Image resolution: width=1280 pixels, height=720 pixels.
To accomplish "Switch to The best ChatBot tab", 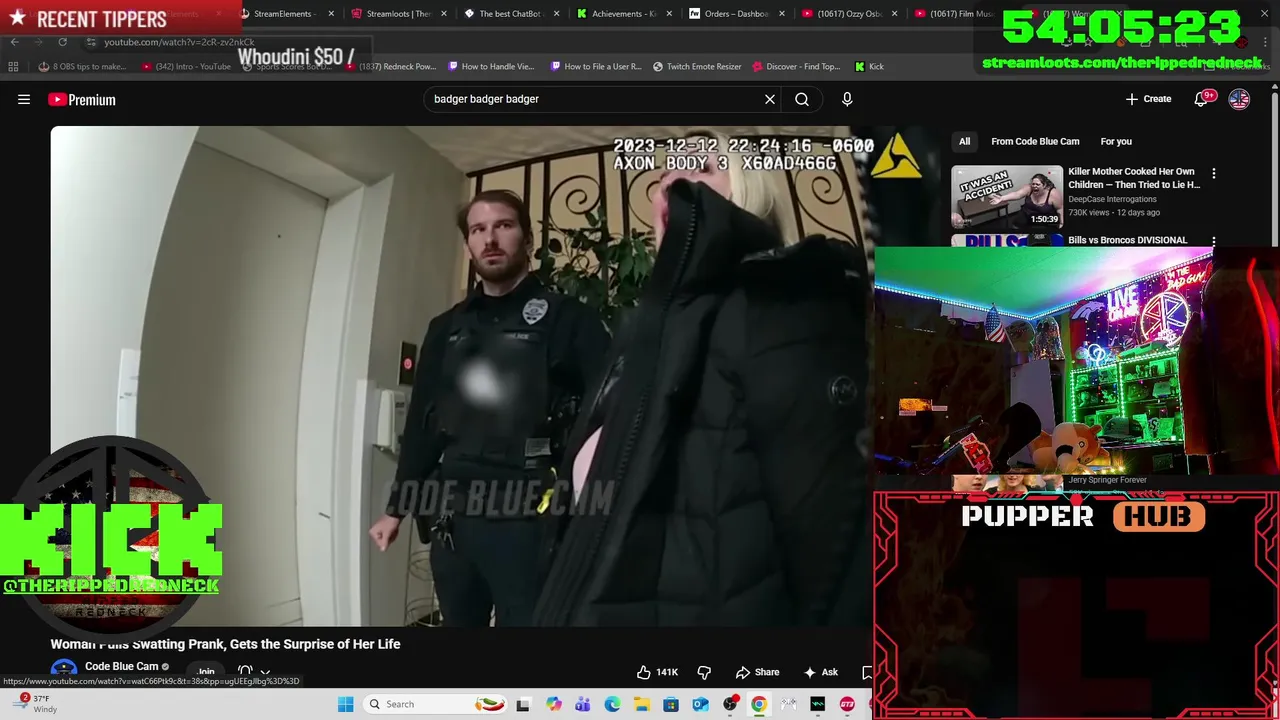I will (508, 14).
